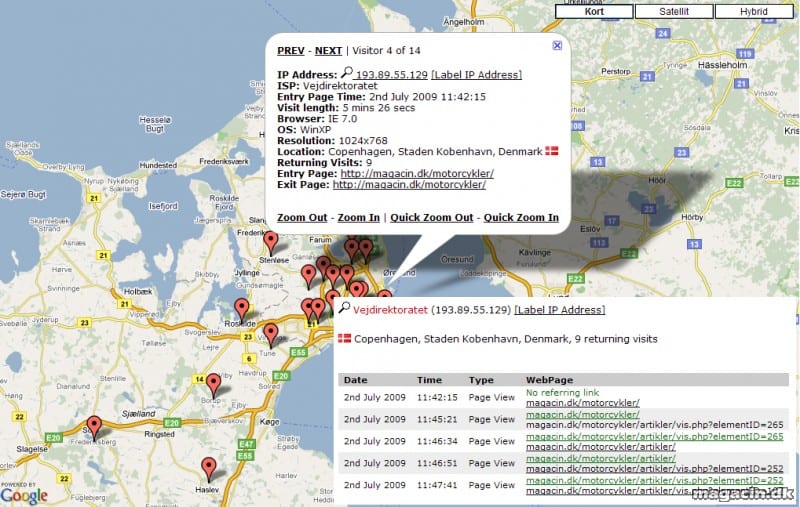Click 'Visit length: 5 mins 26 secs' line
This screenshot has height=507, width=800.
(346, 108)
